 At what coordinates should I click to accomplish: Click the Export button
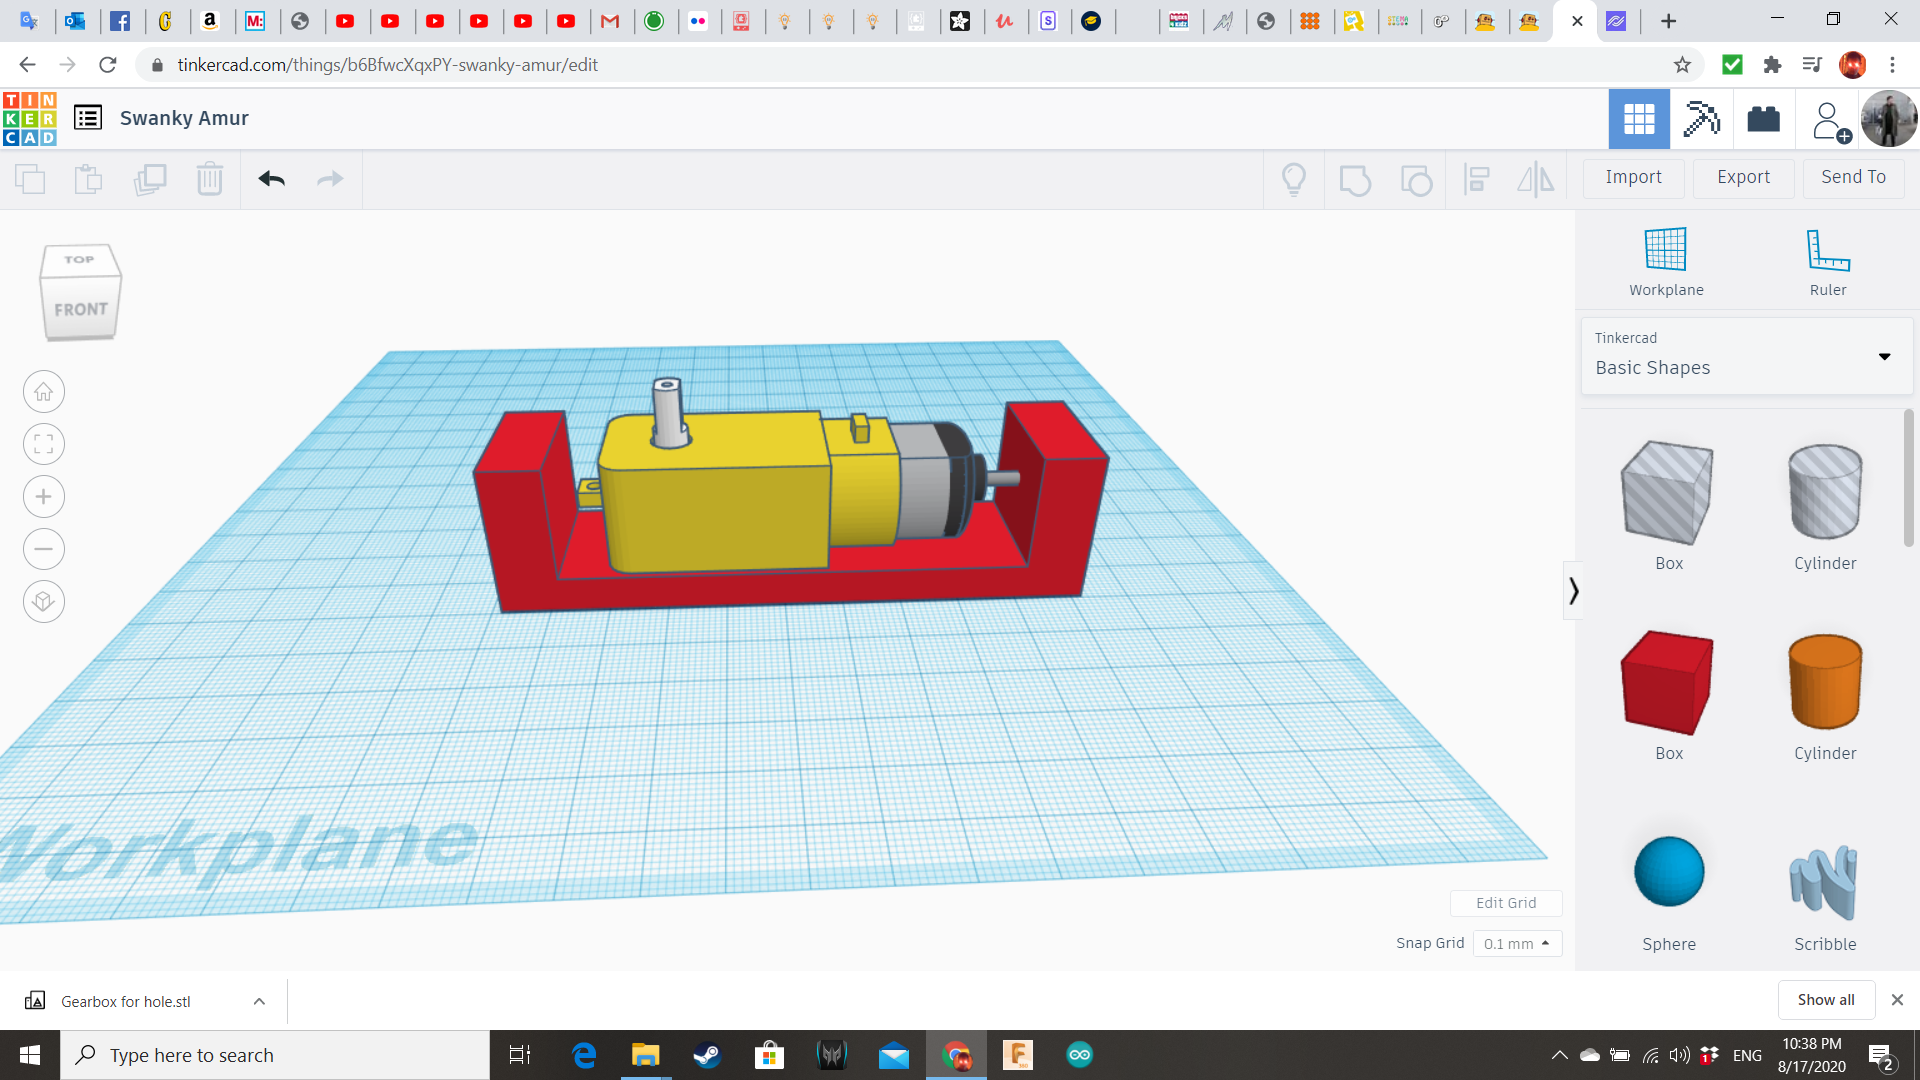[x=1743, y=177]
